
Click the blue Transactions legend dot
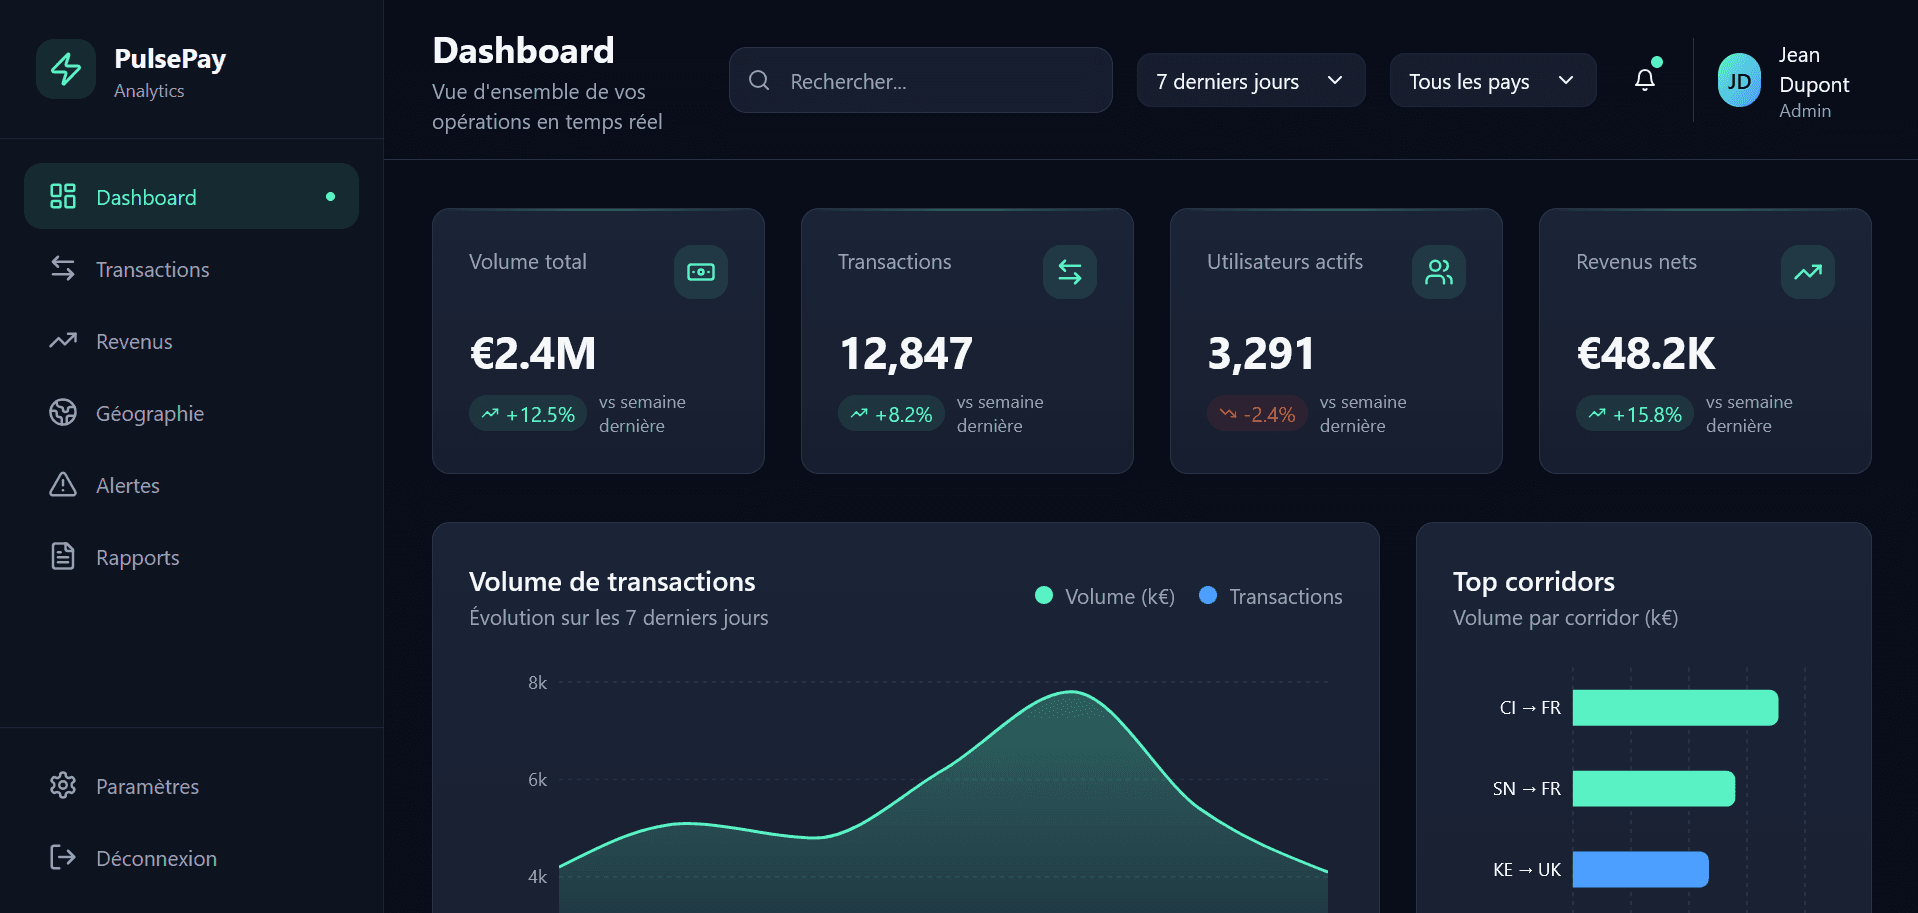click(1208, 595)
